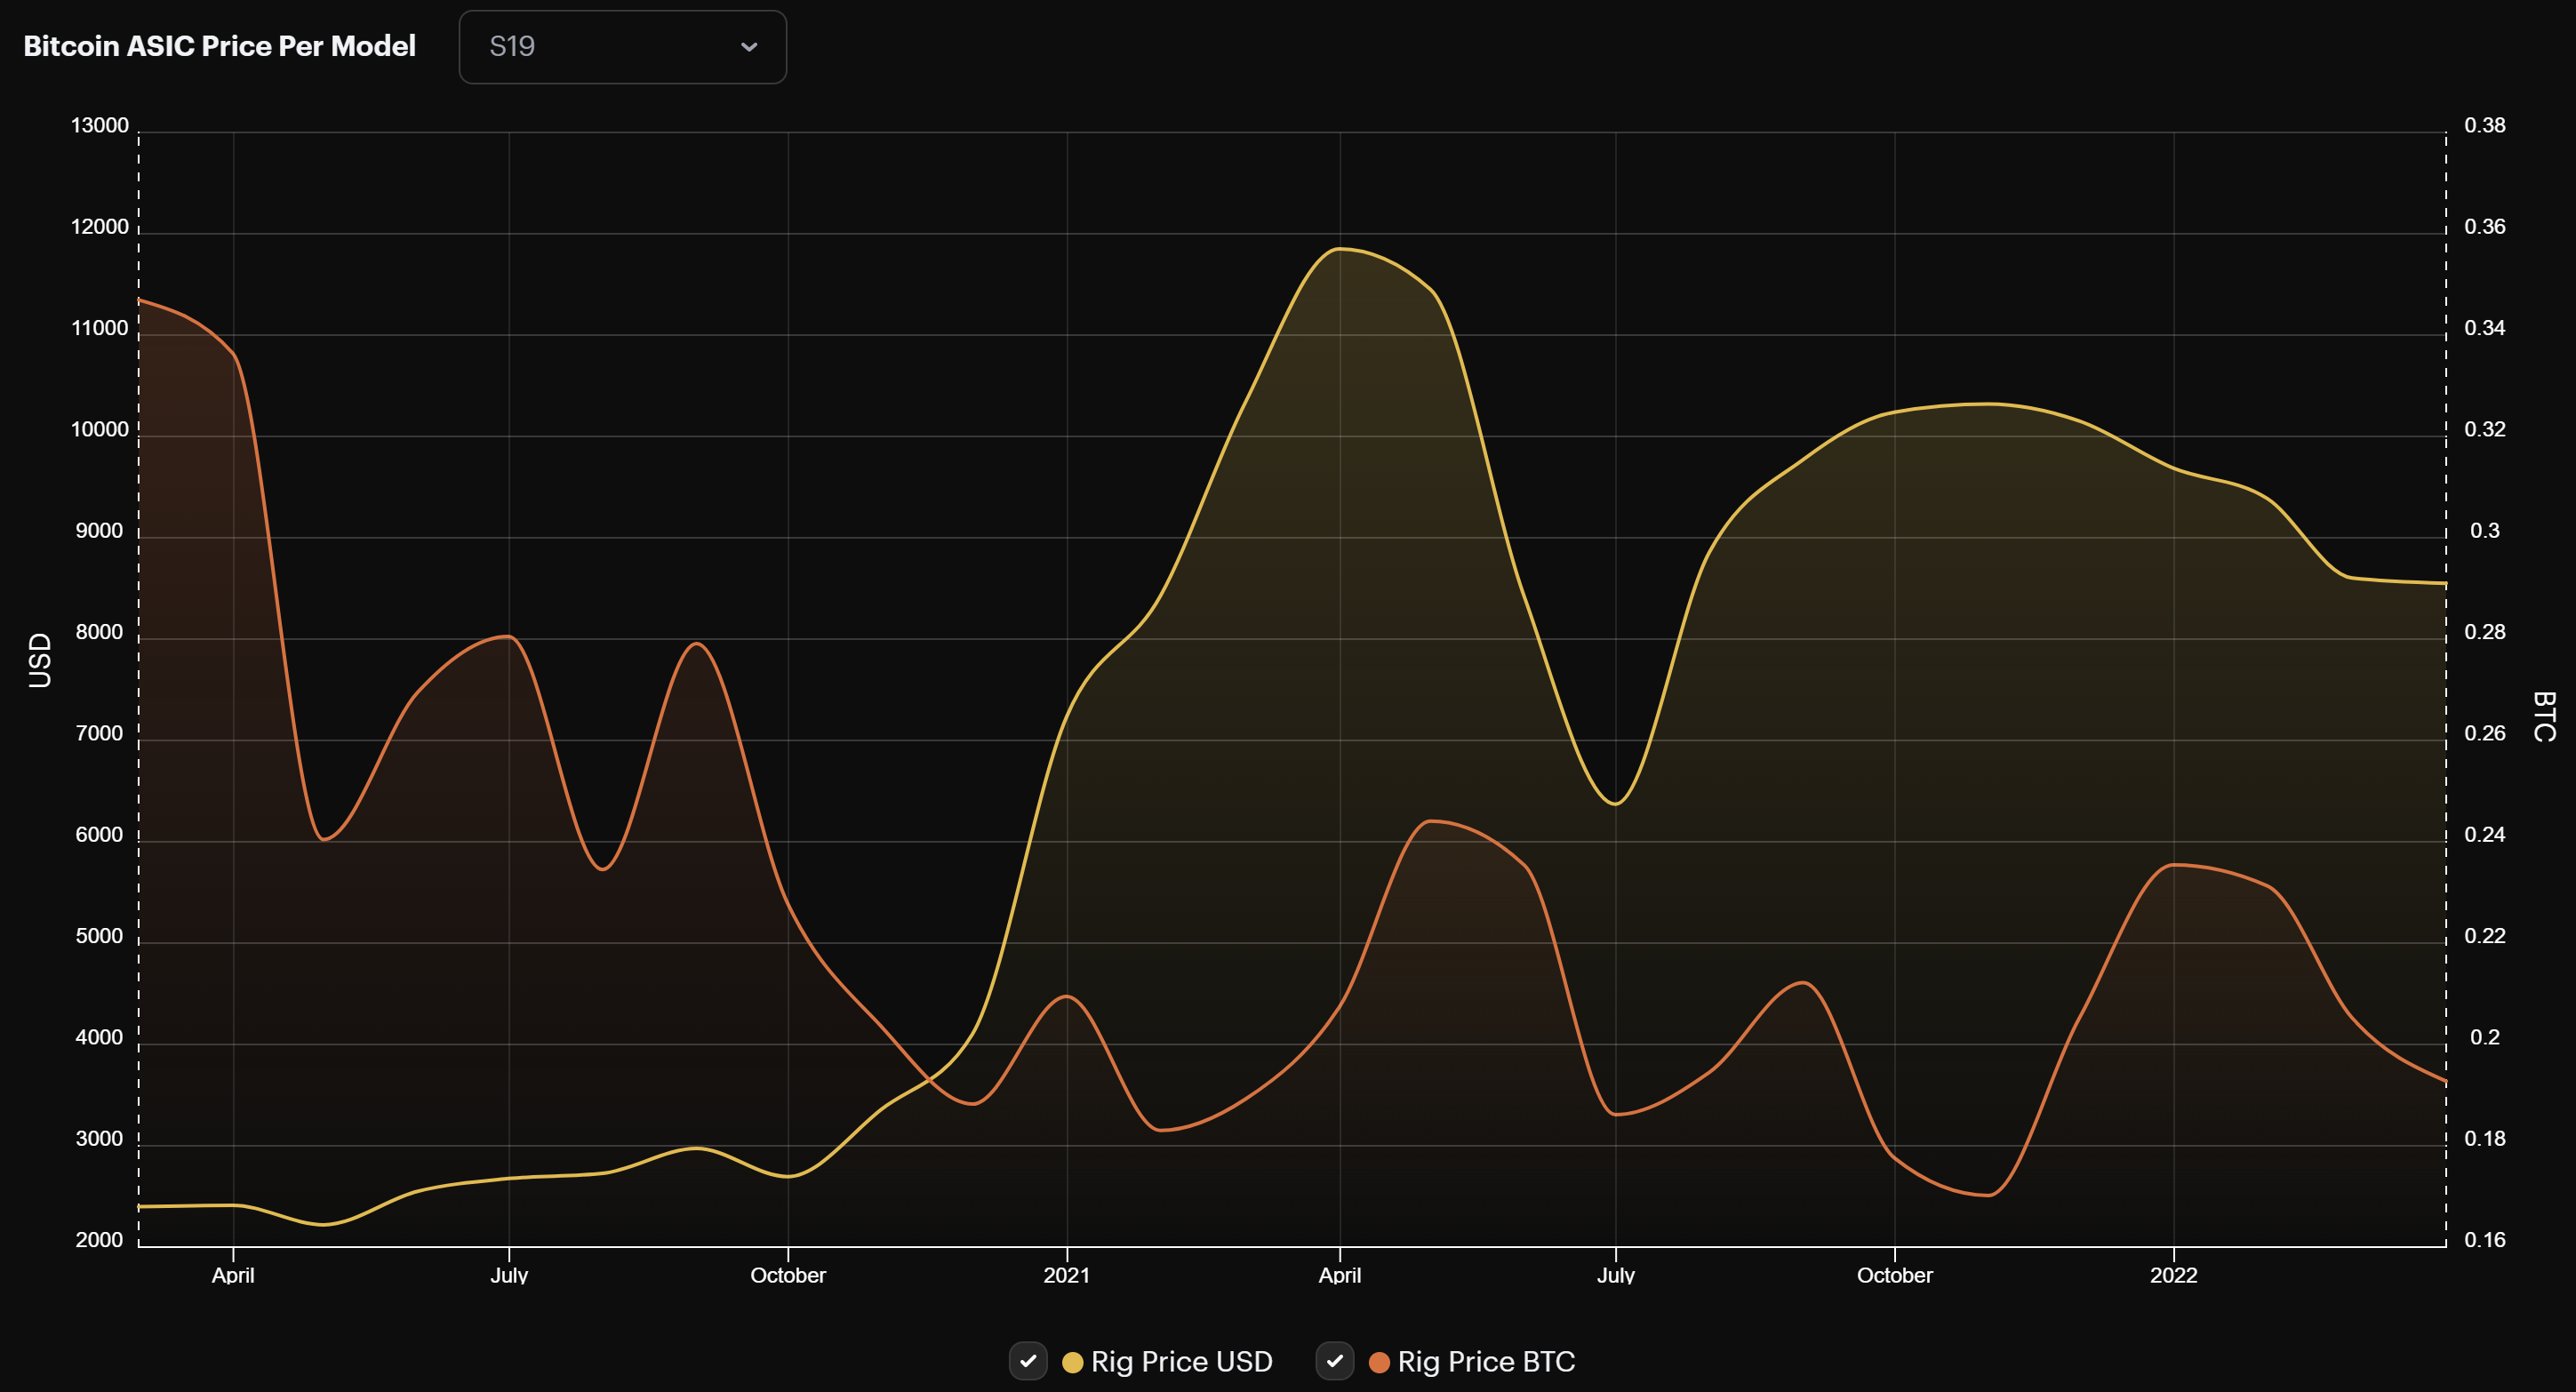The image size is (2576, 1392).
Task: Click the checkmark icon beside Rig Price USD
Action: (x=1027, y=1361)
